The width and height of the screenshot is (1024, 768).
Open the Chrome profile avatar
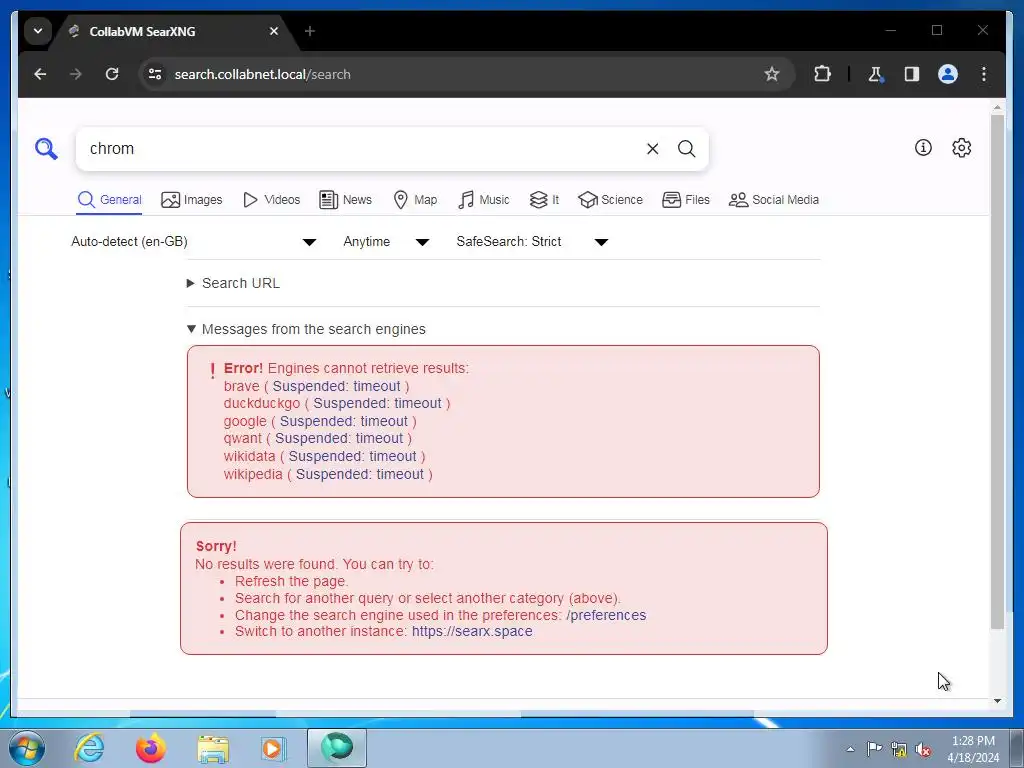coord(948,74)
